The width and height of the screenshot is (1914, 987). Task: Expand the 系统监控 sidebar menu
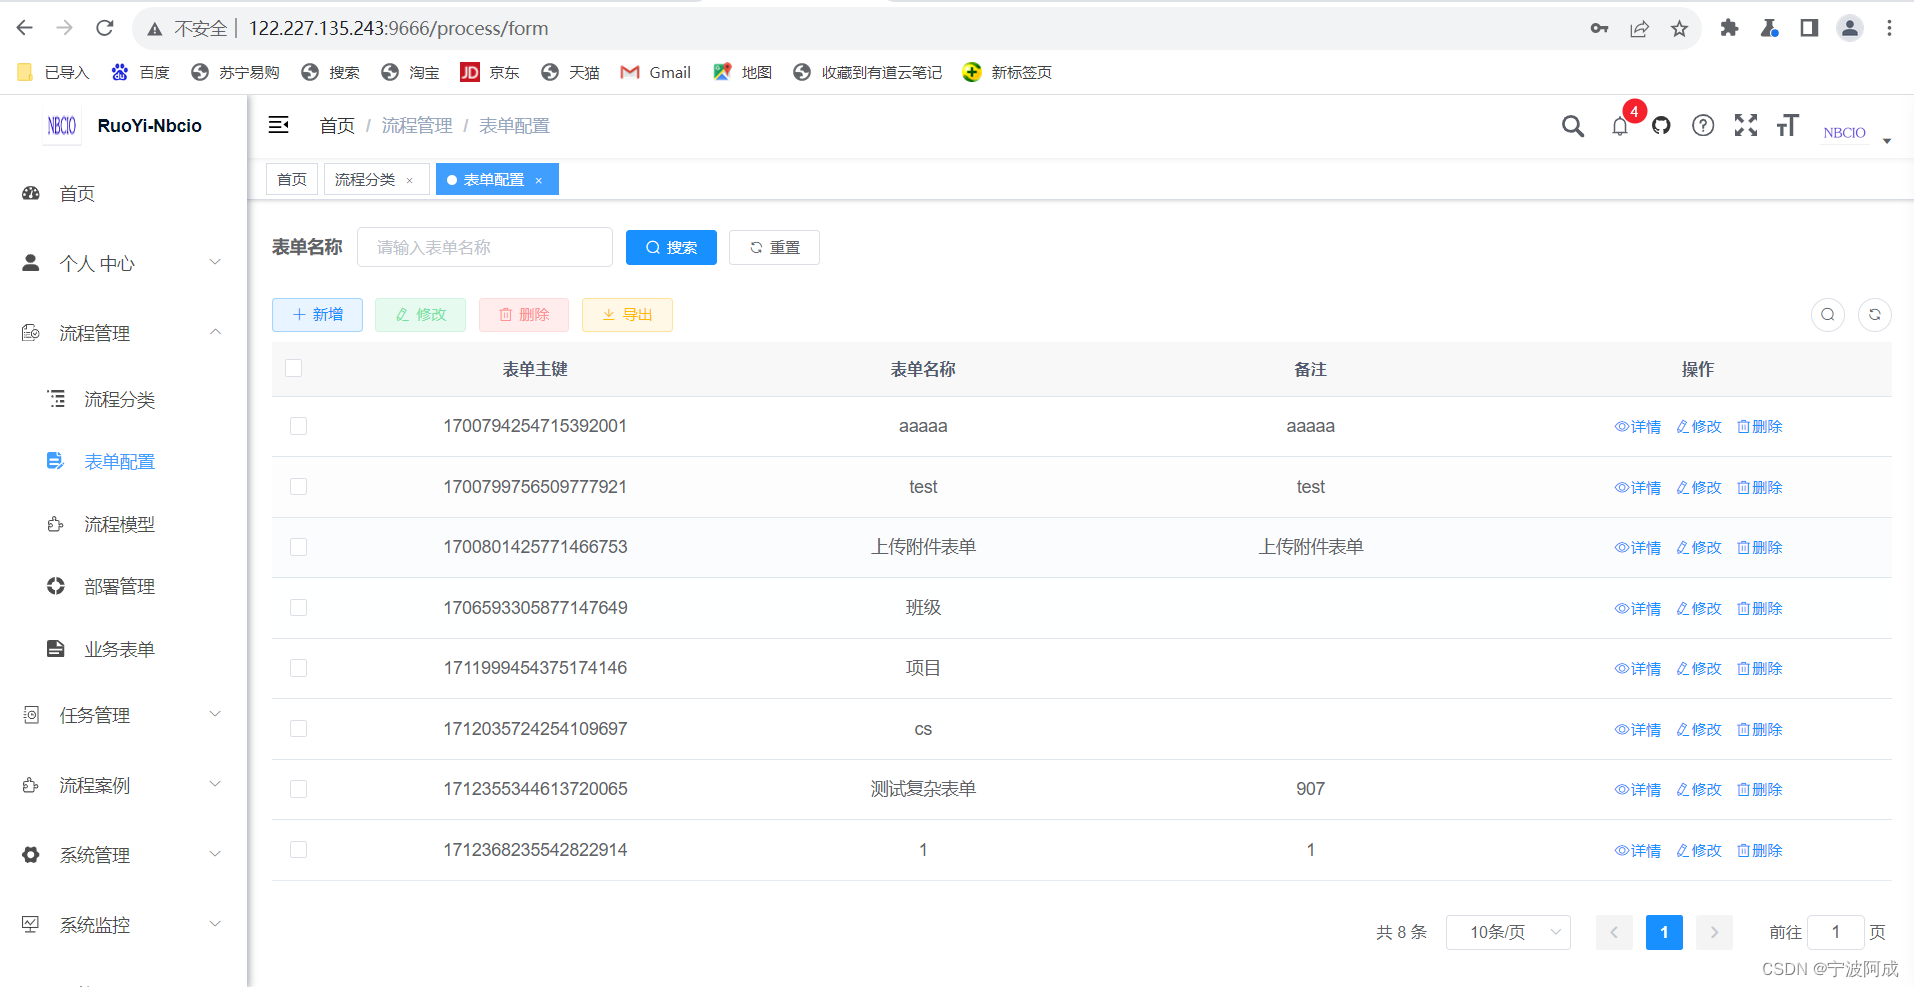123,925
